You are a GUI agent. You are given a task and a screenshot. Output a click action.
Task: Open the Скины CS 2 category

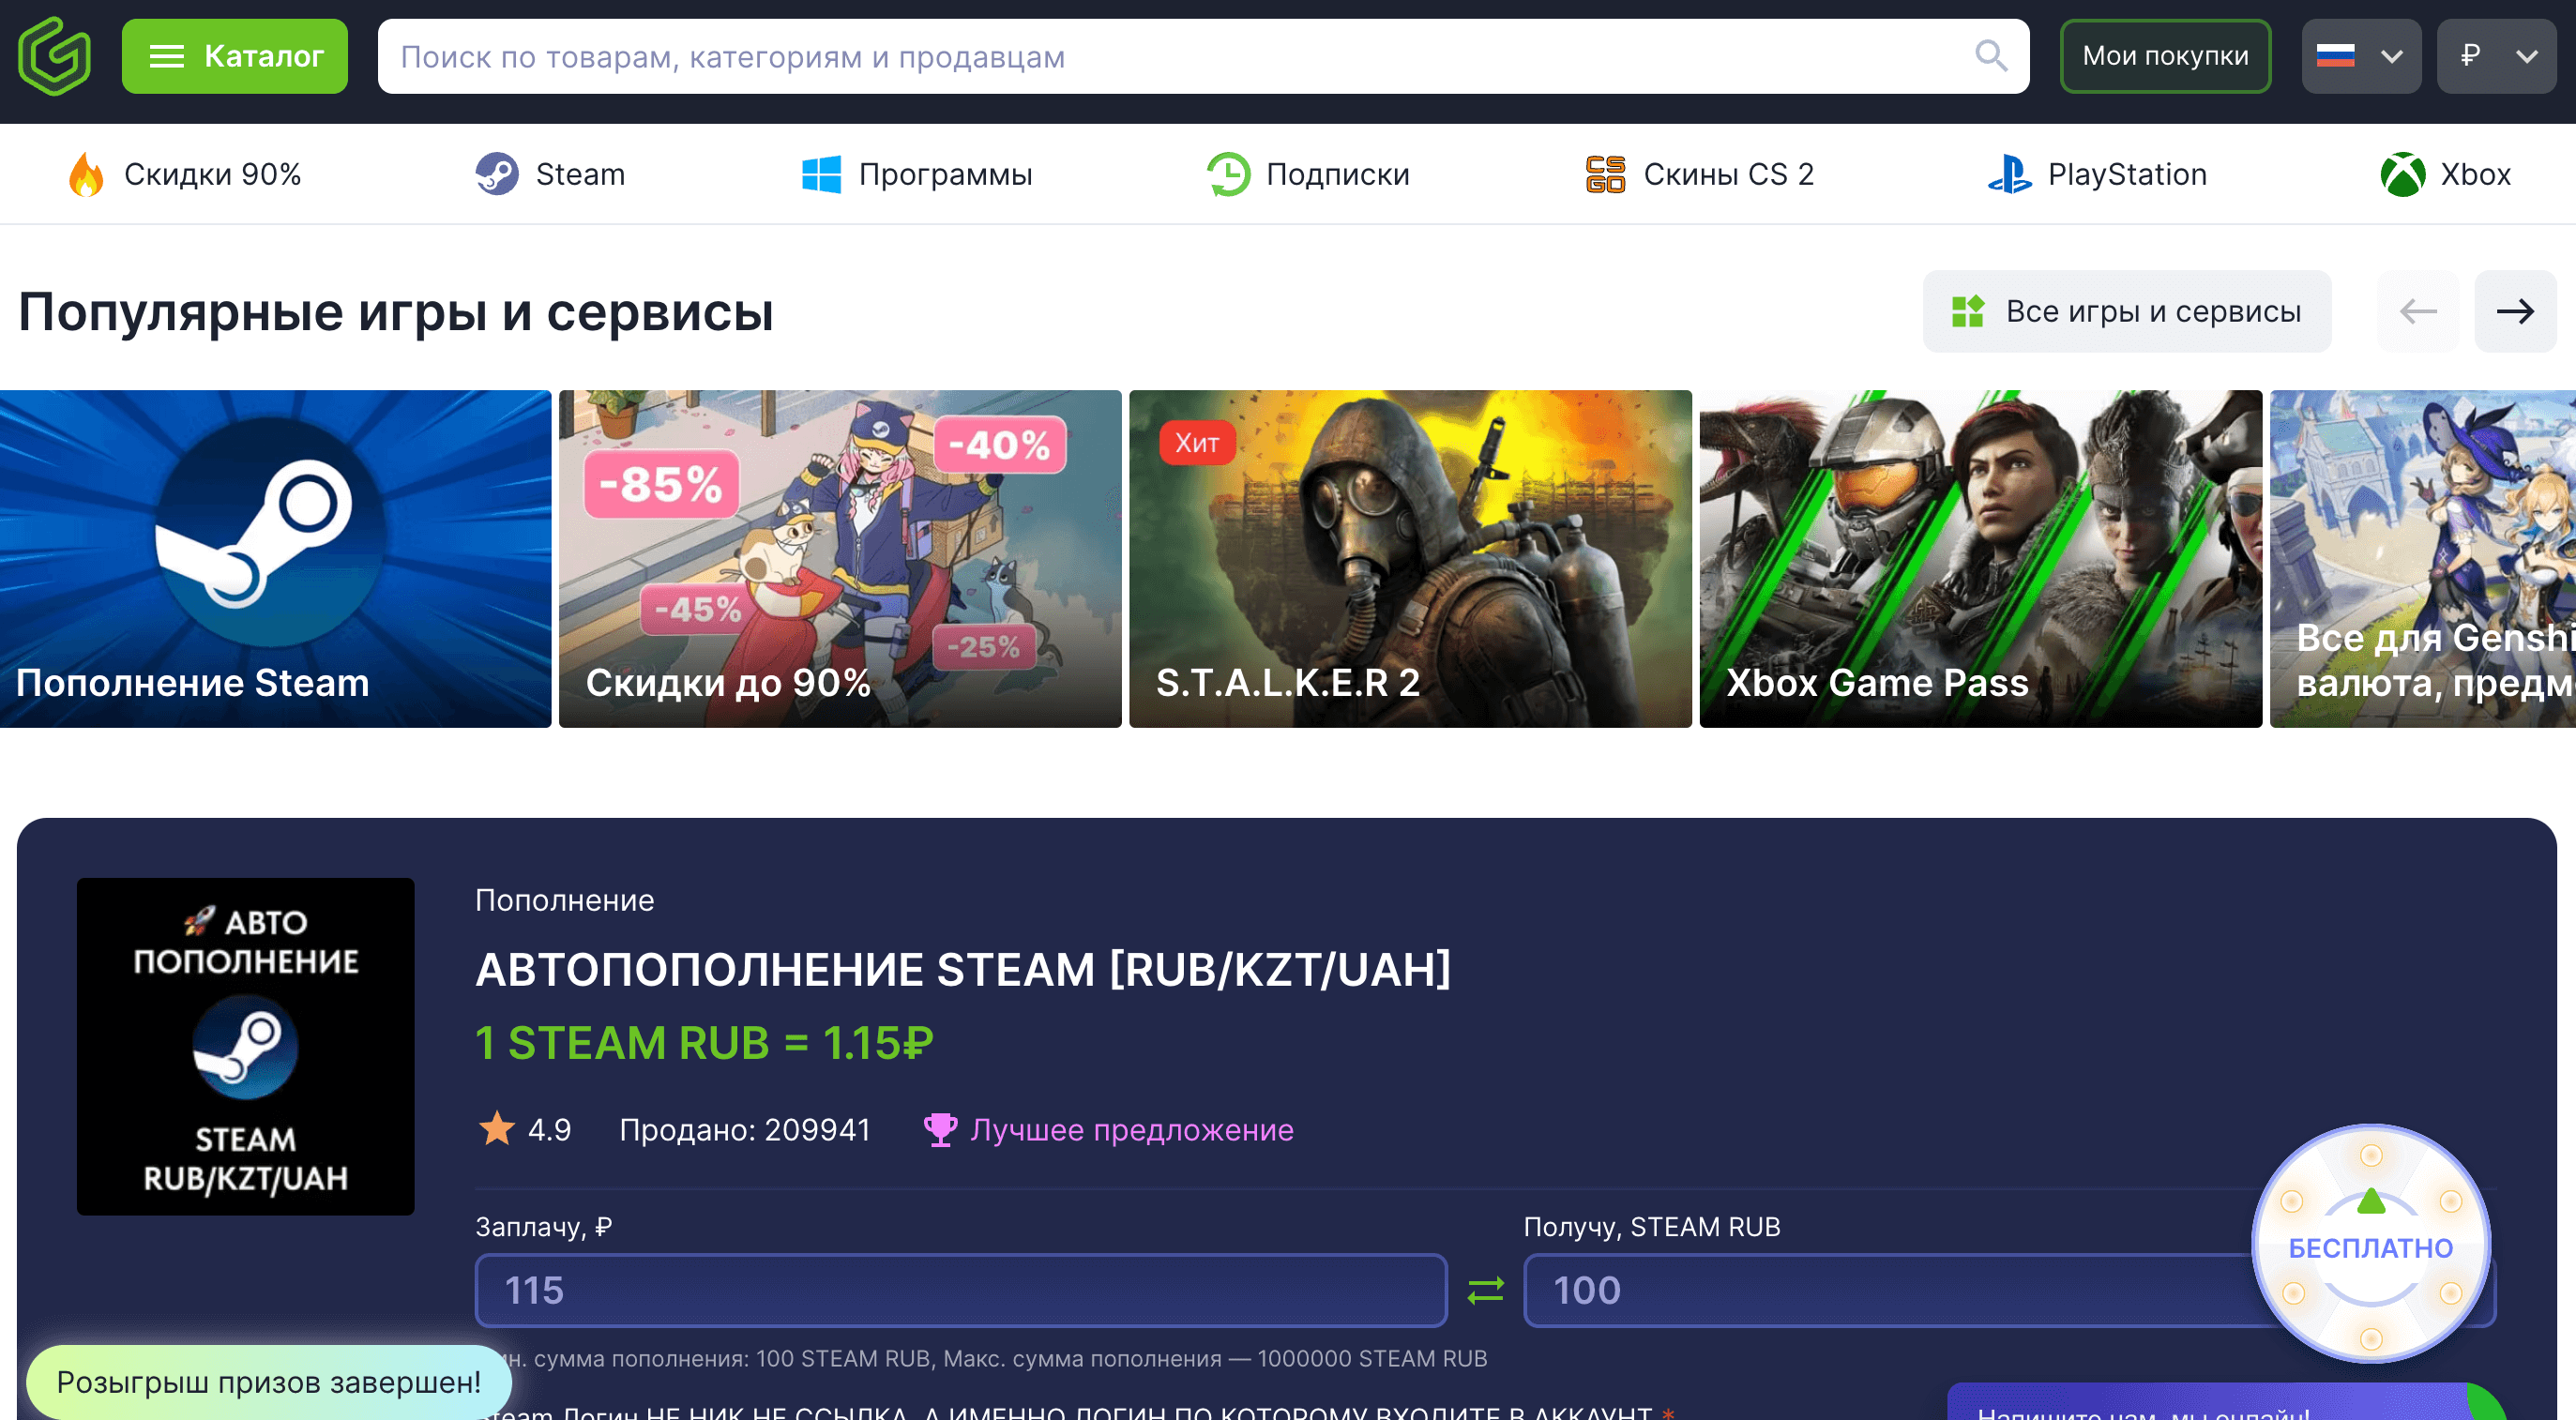tap(1700, 174)
